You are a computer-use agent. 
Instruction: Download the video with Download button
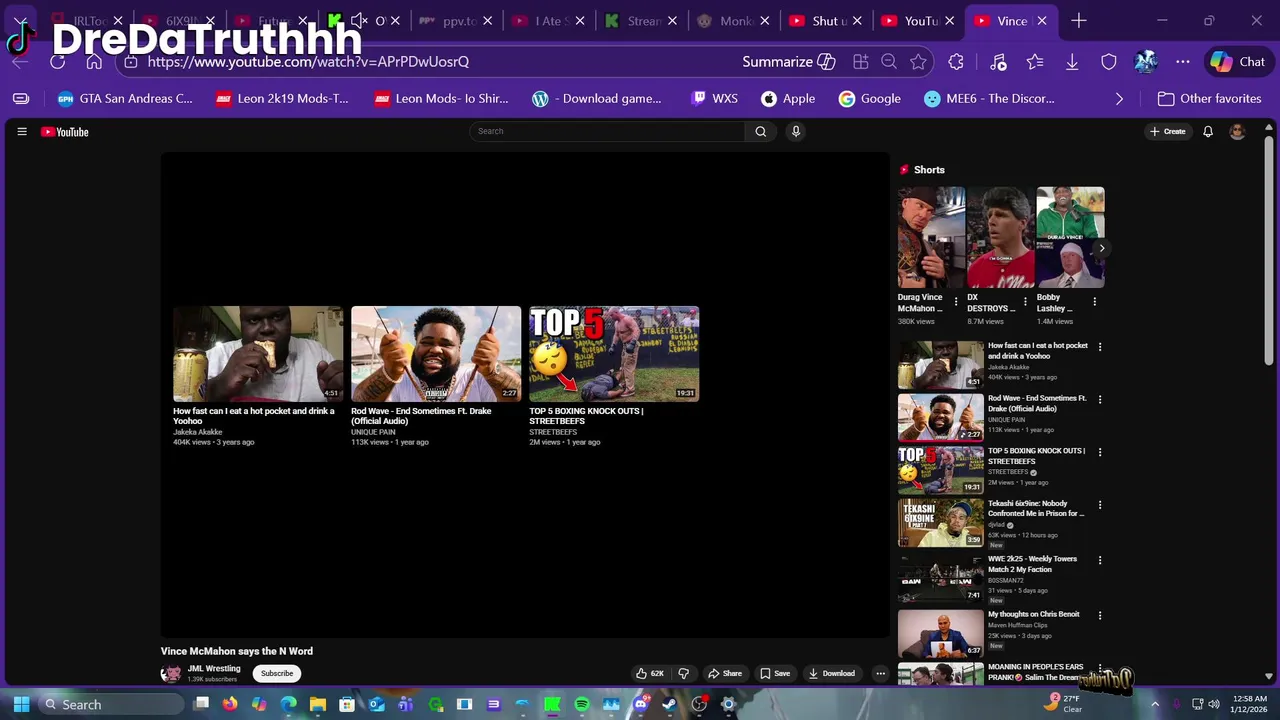coord(832,673)
